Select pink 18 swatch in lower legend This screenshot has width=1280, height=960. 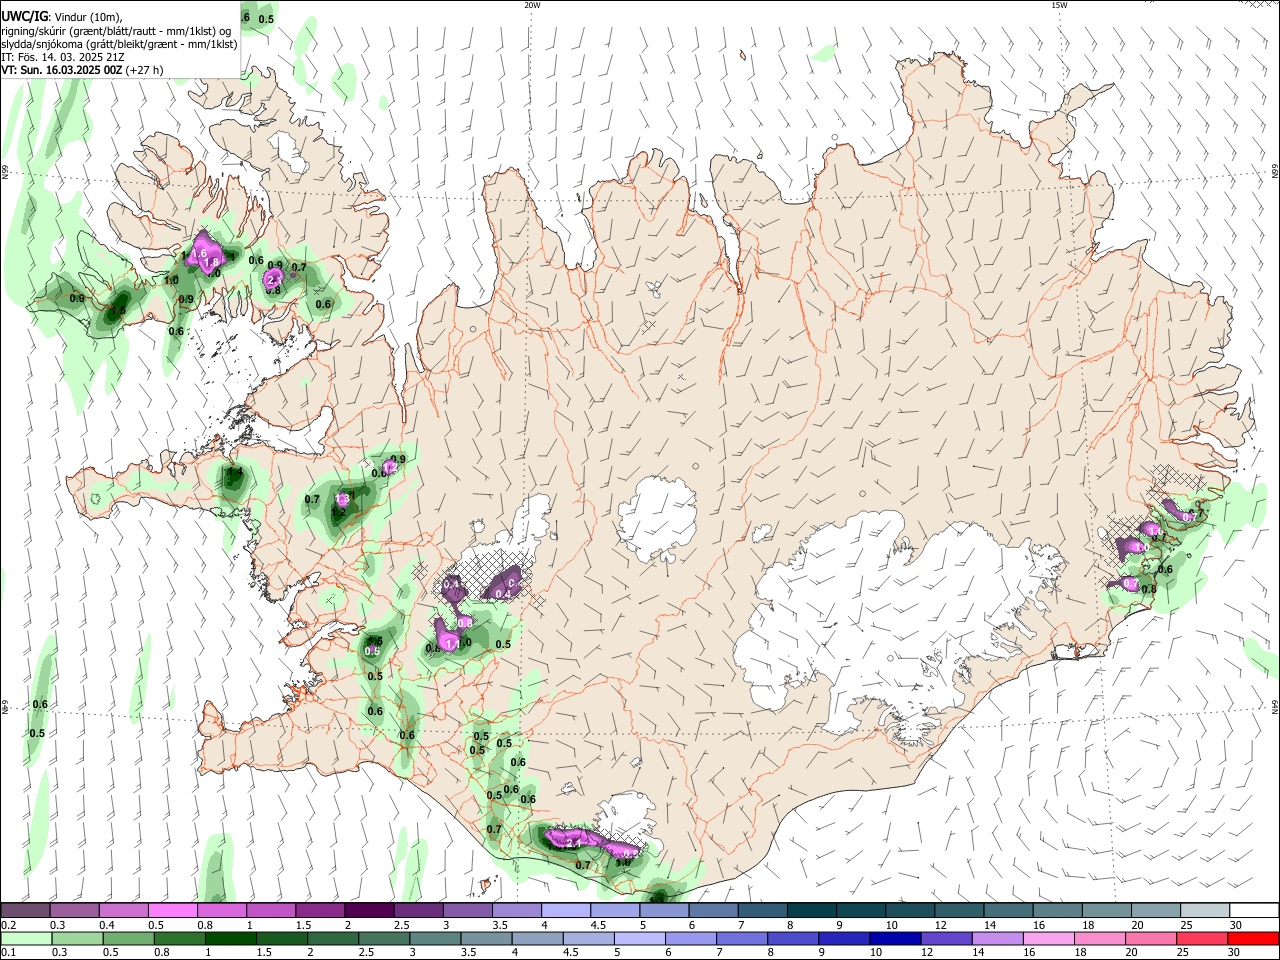(x=1099, y=938)
